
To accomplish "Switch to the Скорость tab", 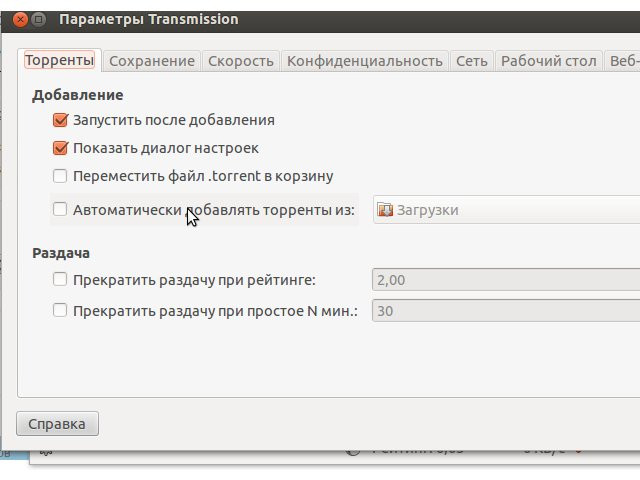I will (x=241, y=61).
